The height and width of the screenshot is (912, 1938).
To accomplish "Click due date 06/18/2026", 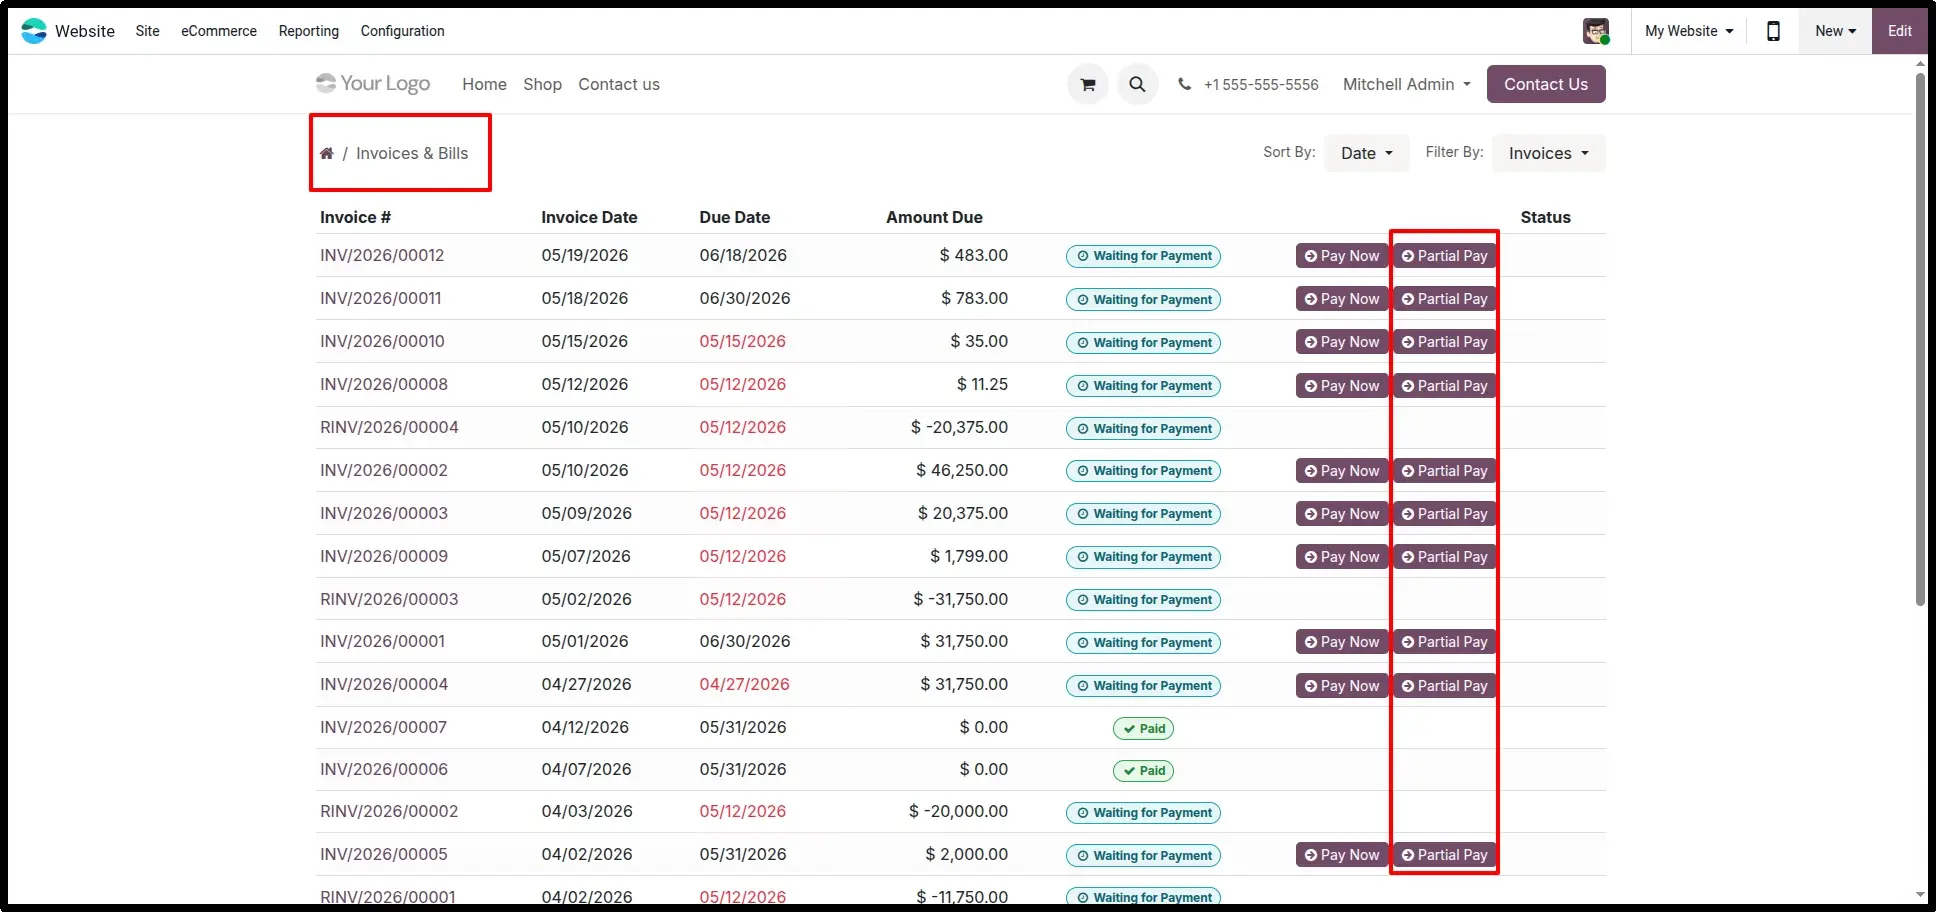I will (x=743, y=256).
